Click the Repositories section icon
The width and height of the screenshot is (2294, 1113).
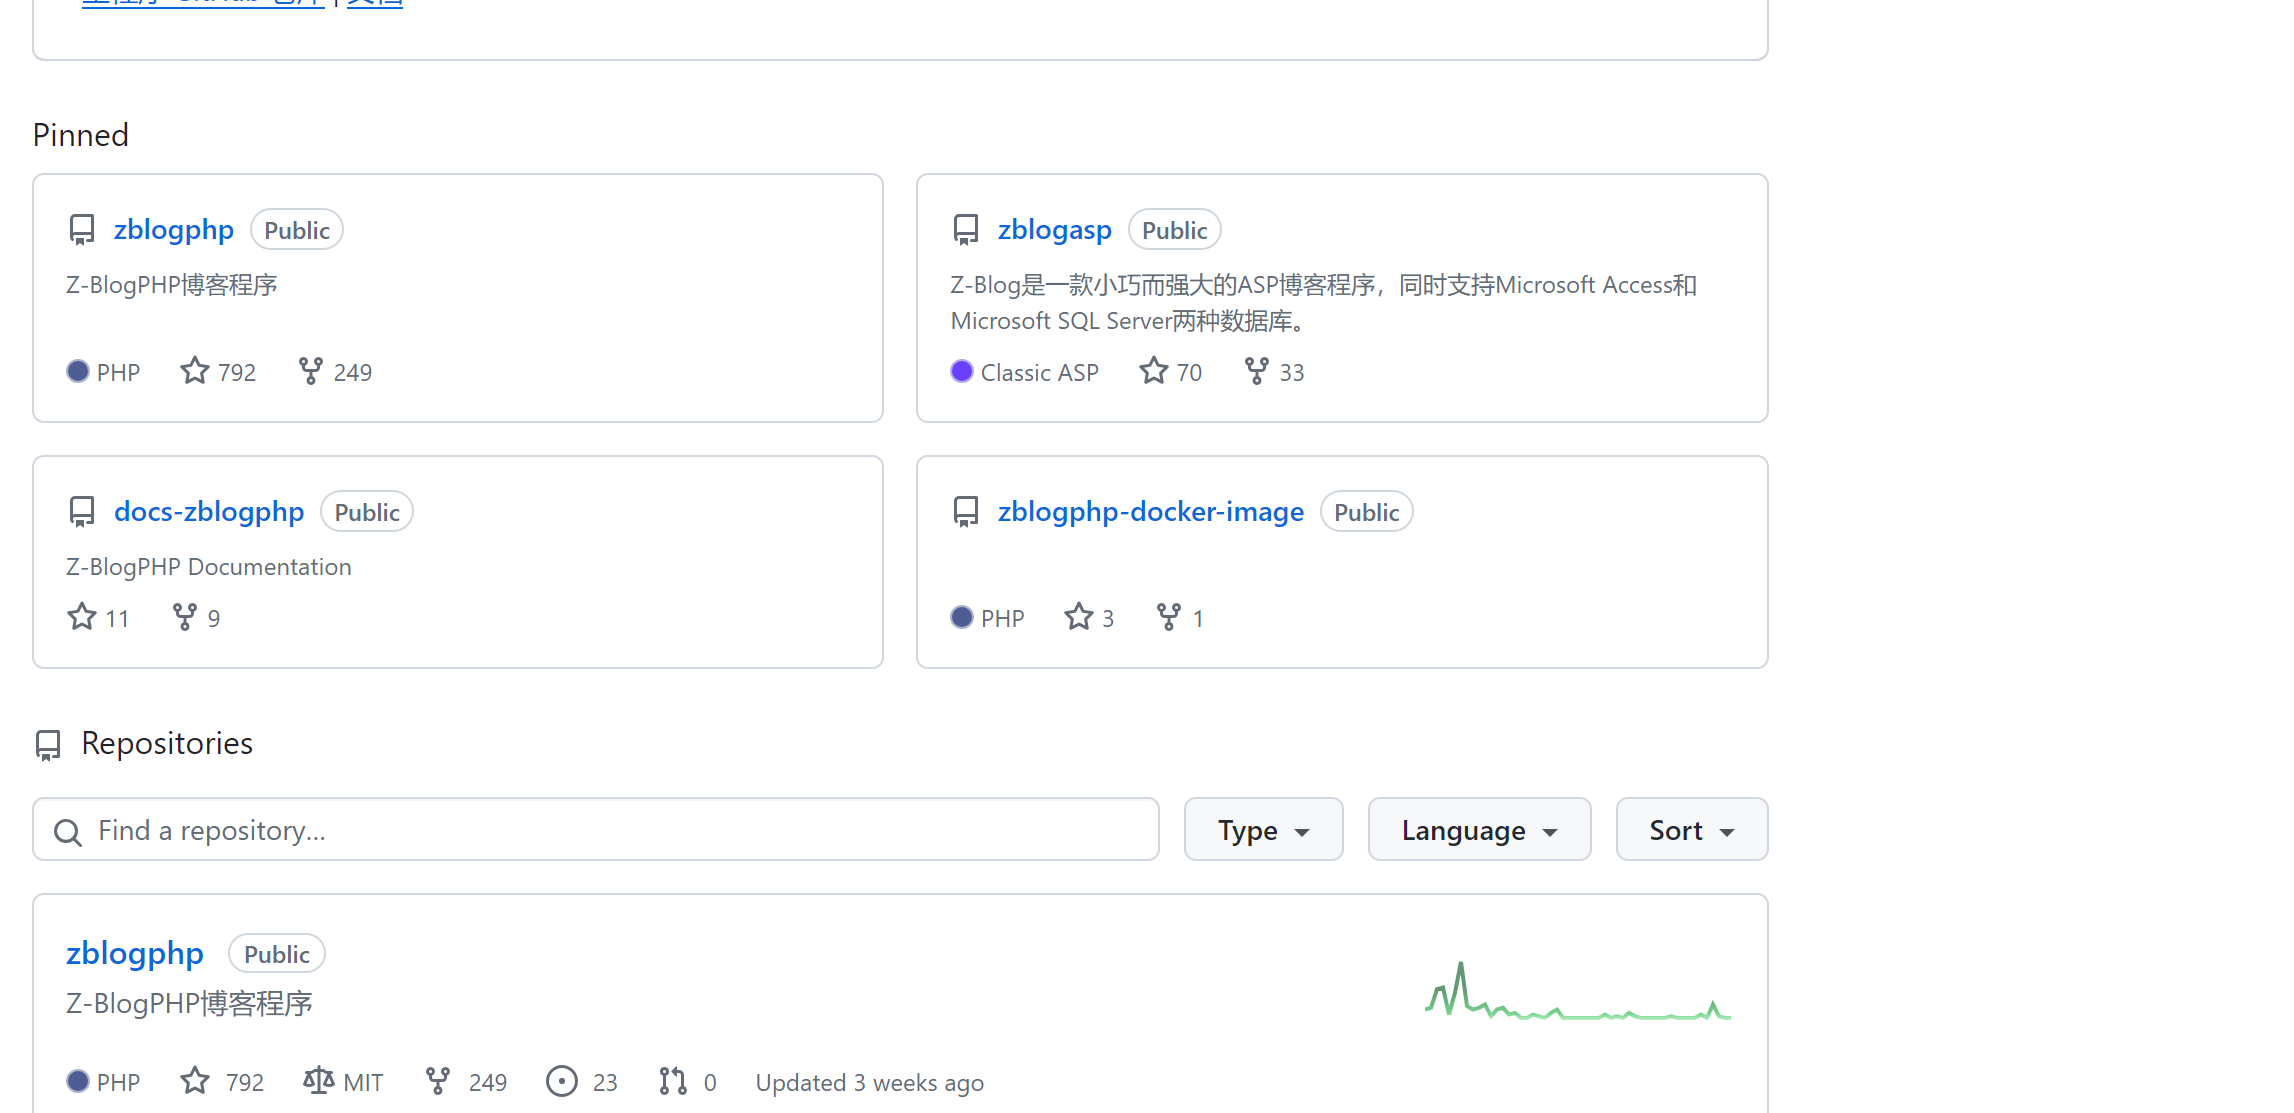point(48,745)
